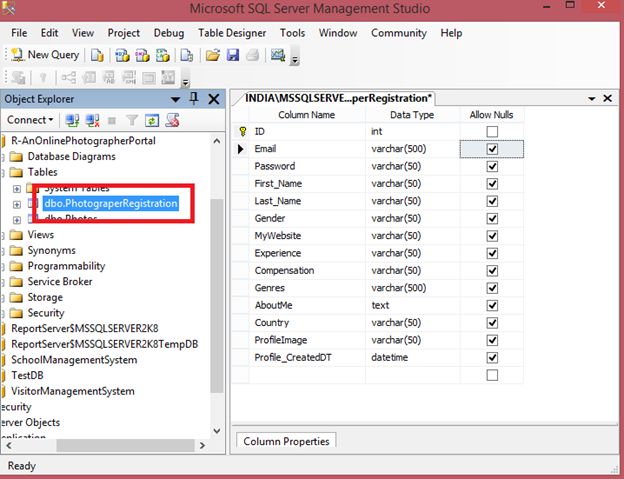Open the Table Designer menu
The height and width of the screenshot is (479, 624).
[232, 33]
